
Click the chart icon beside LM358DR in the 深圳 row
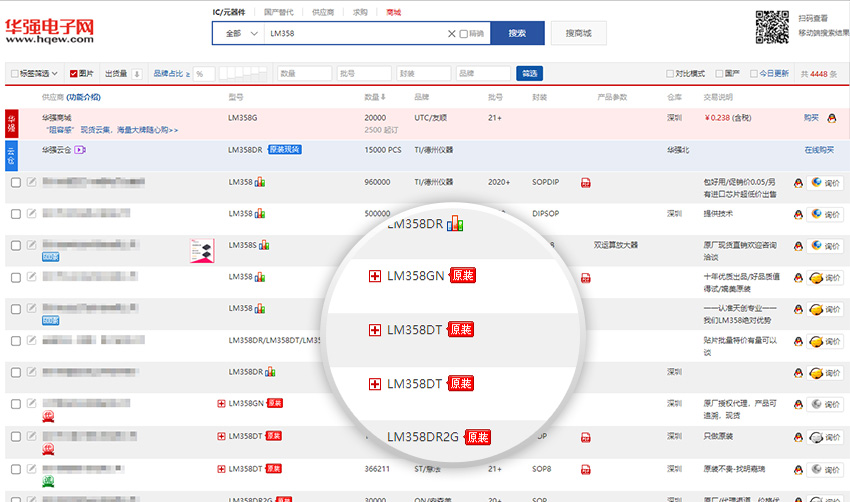[270, 372]
